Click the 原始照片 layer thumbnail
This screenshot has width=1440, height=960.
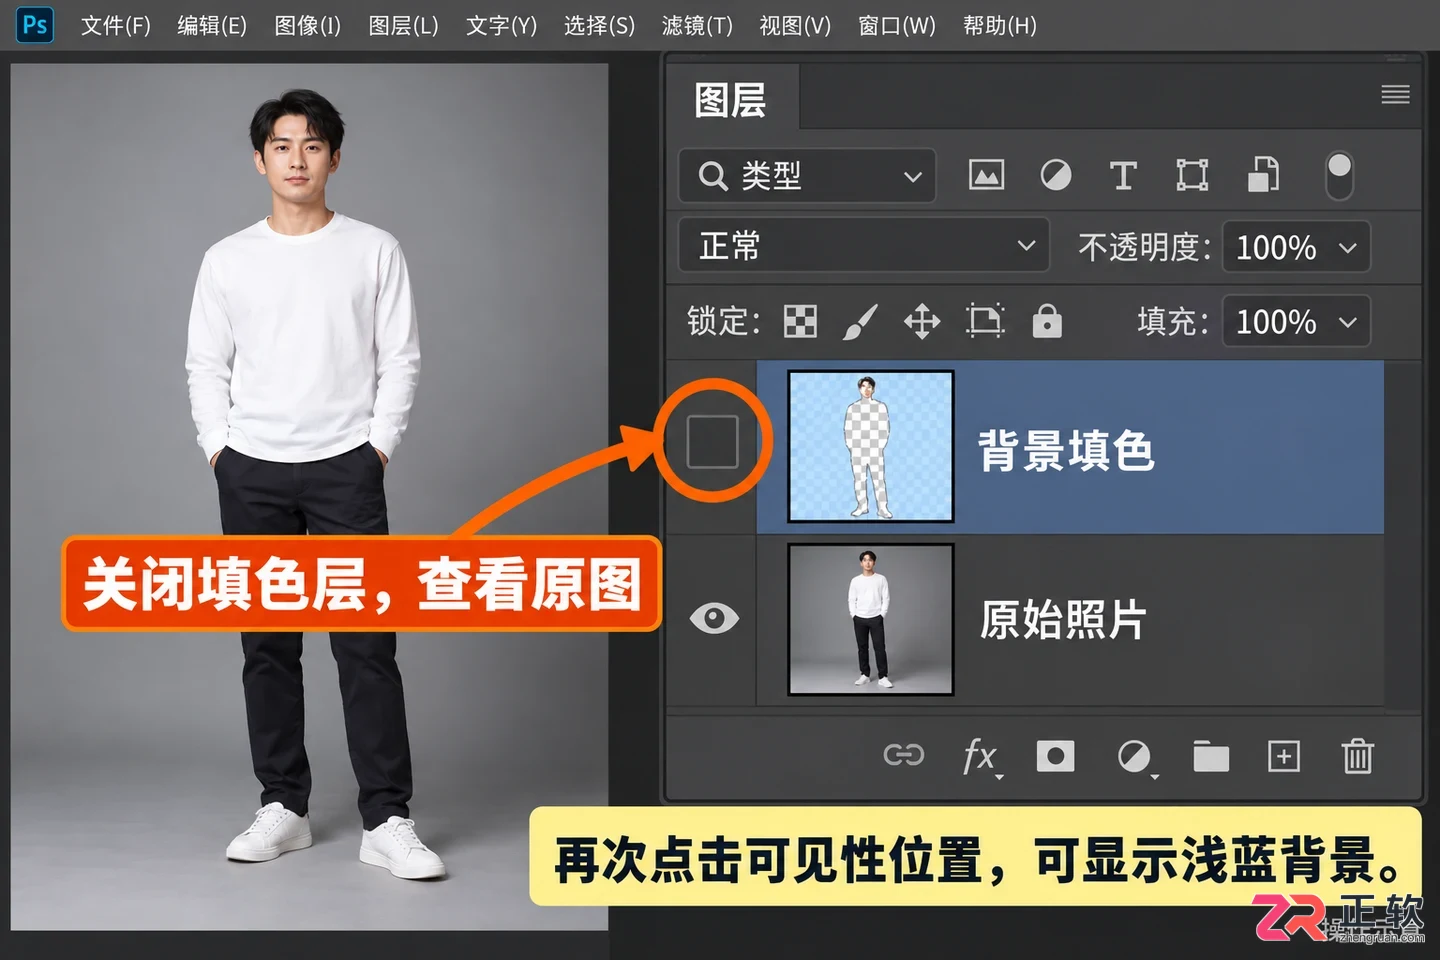871,619
